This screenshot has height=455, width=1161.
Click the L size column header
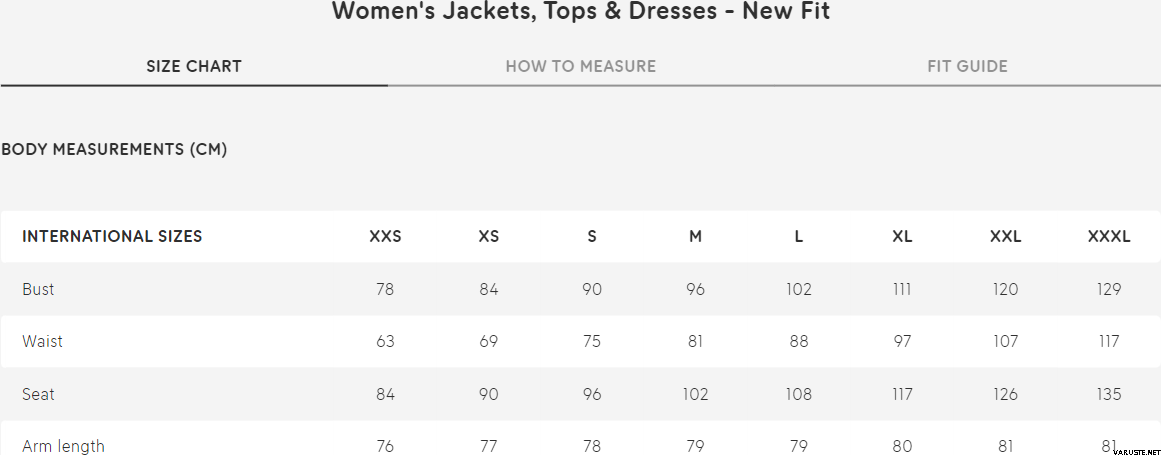click(x=799, y=237)
